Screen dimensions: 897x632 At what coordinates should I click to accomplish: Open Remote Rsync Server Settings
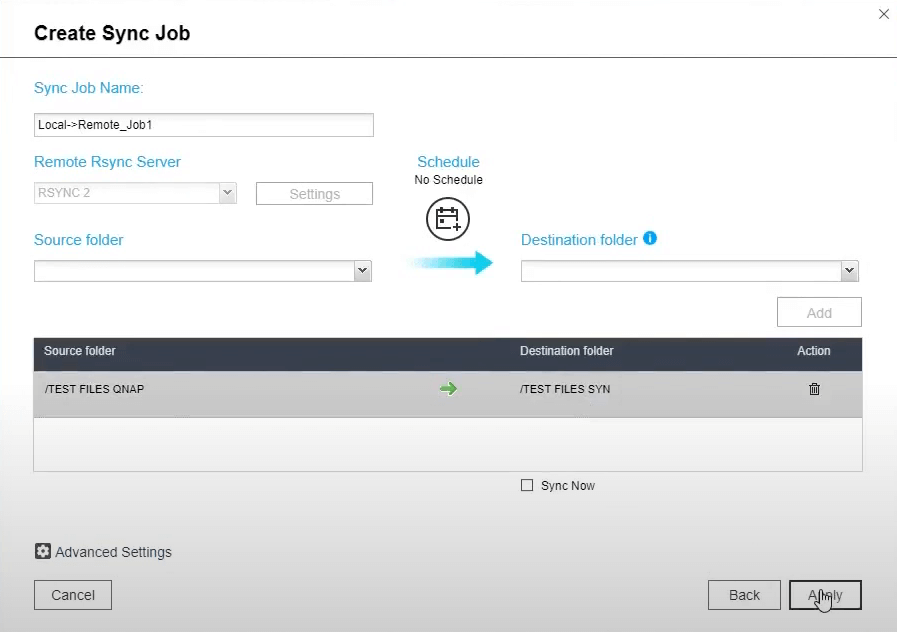[x=314, y=194]
